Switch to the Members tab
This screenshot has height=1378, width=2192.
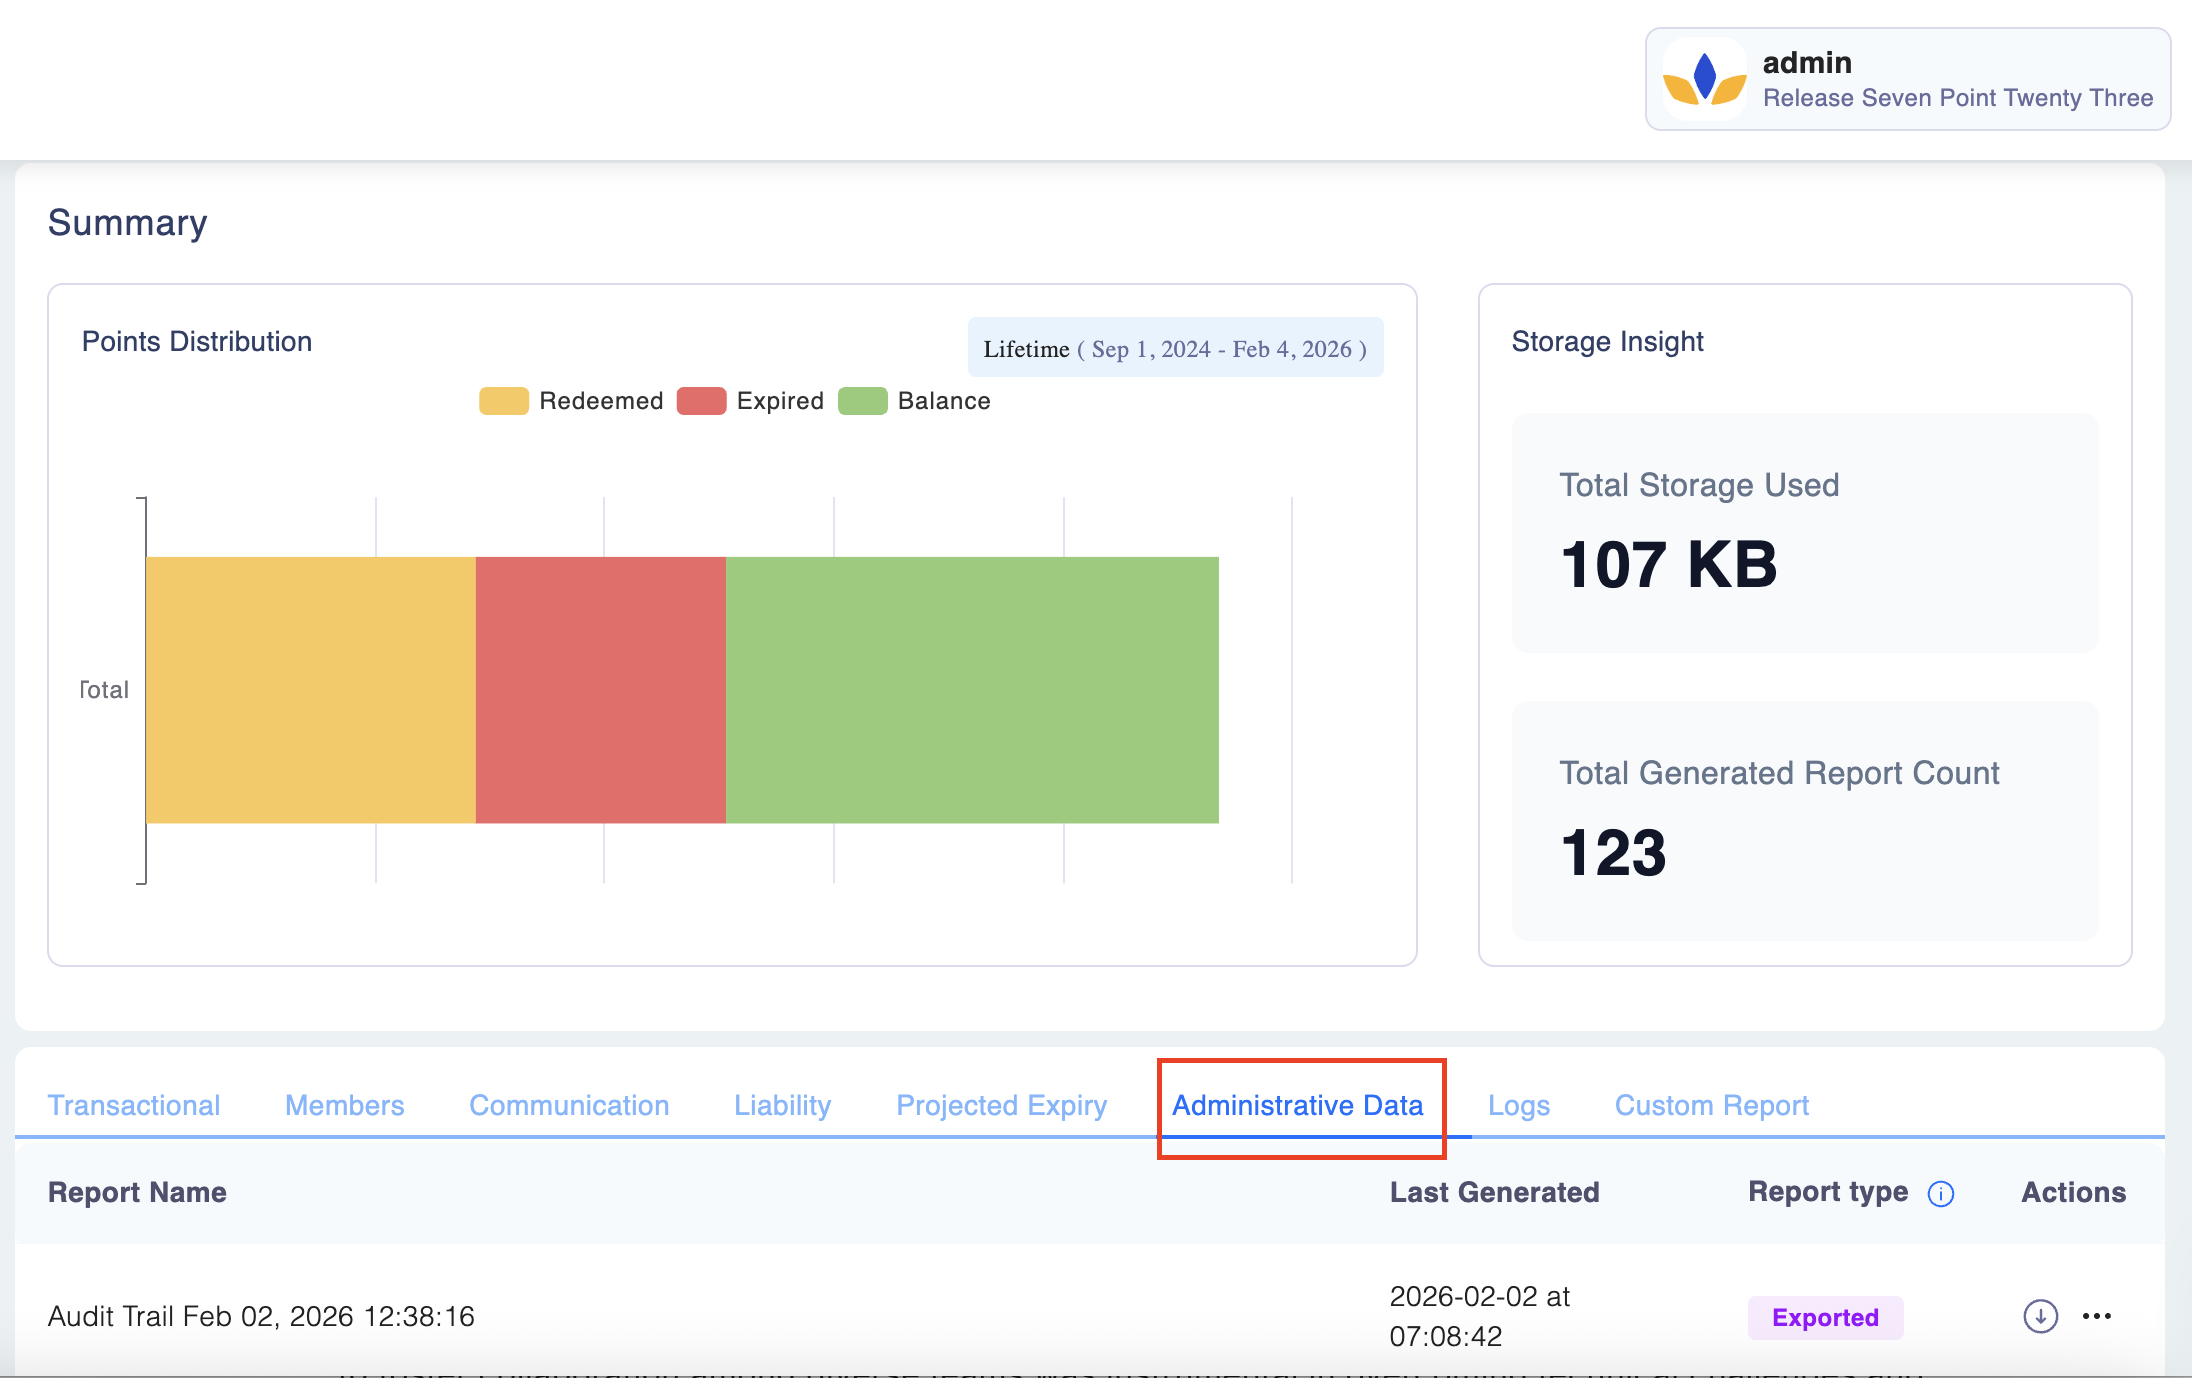click(x=344, y=1105)
